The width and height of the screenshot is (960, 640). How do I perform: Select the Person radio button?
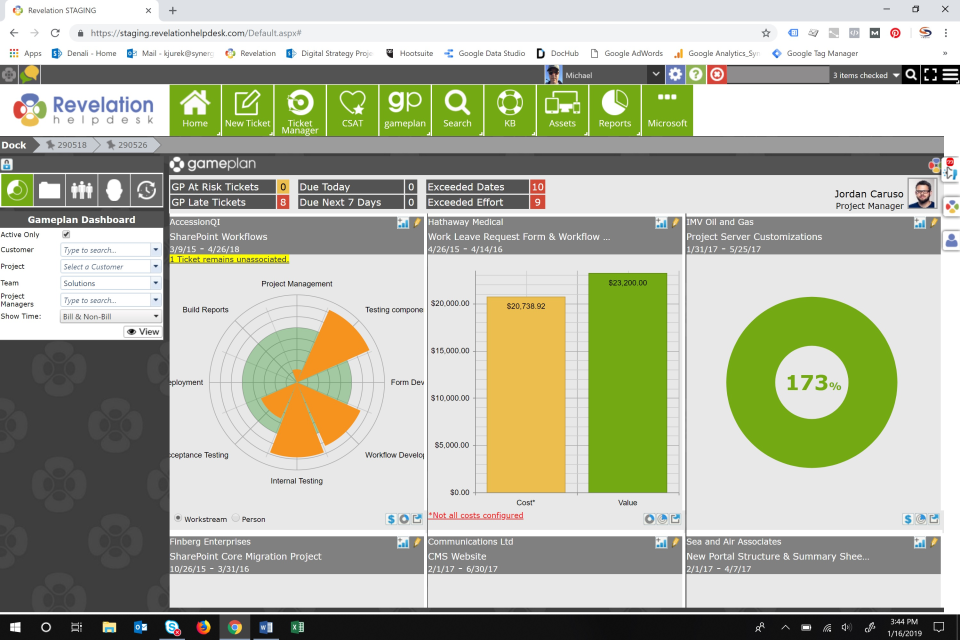[237, 519]
